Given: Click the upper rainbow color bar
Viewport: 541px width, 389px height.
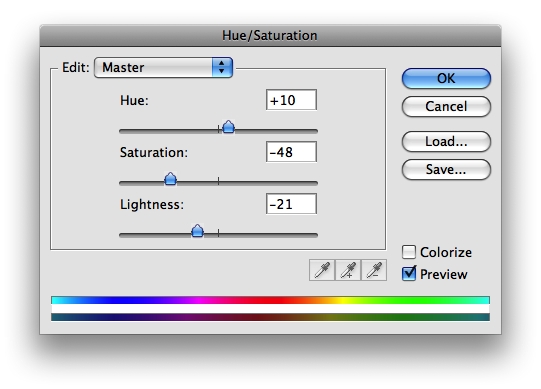Looking at the screenshot, I should pyautogui.click(x=270, y=300).
